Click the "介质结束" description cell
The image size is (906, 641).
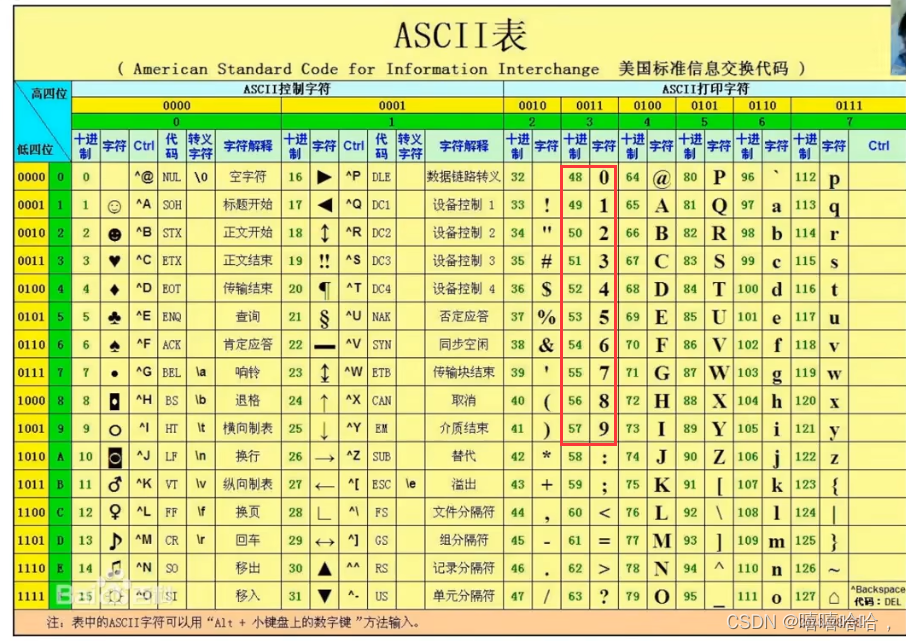coord(463,428)
